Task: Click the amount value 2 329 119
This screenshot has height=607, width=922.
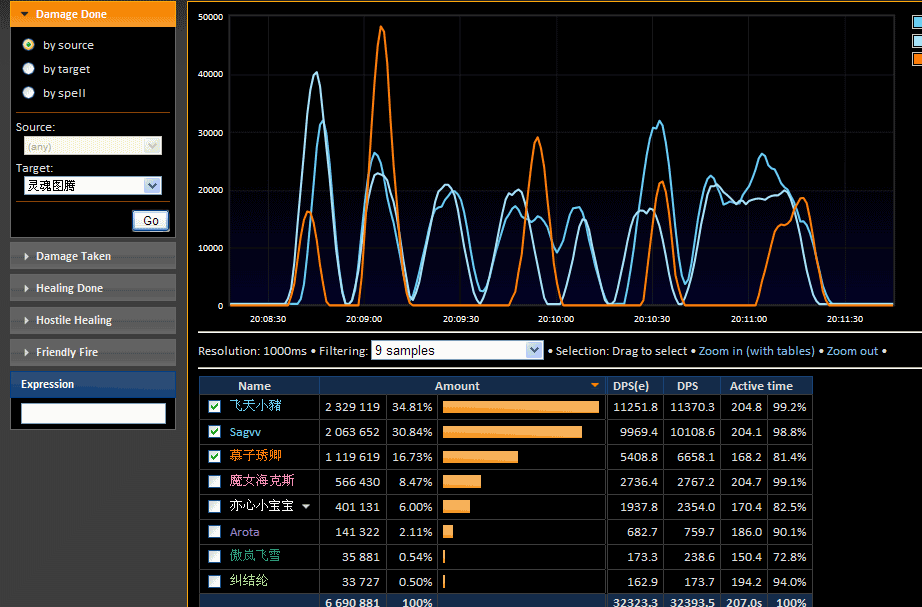Action: point(352,407)
